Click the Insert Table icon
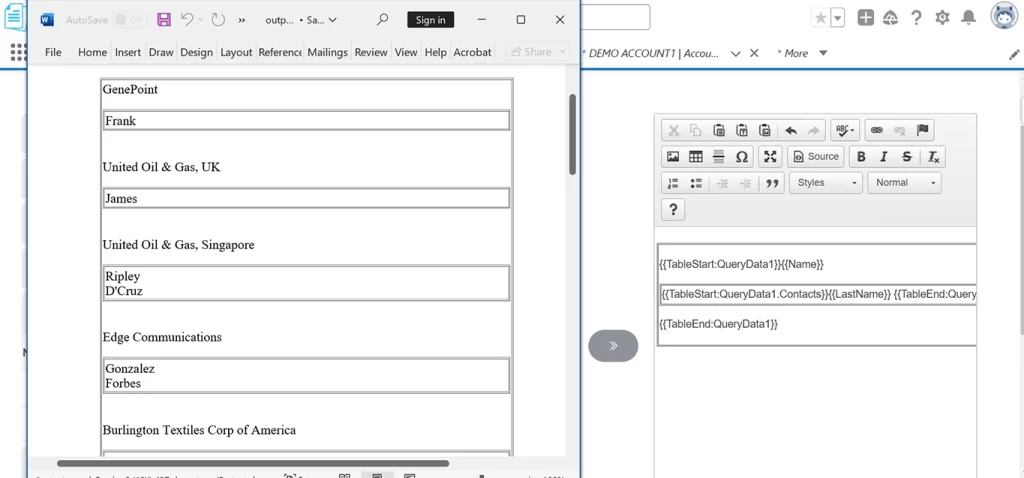Viewport: 1024px width, 478px height. point(696,157)
